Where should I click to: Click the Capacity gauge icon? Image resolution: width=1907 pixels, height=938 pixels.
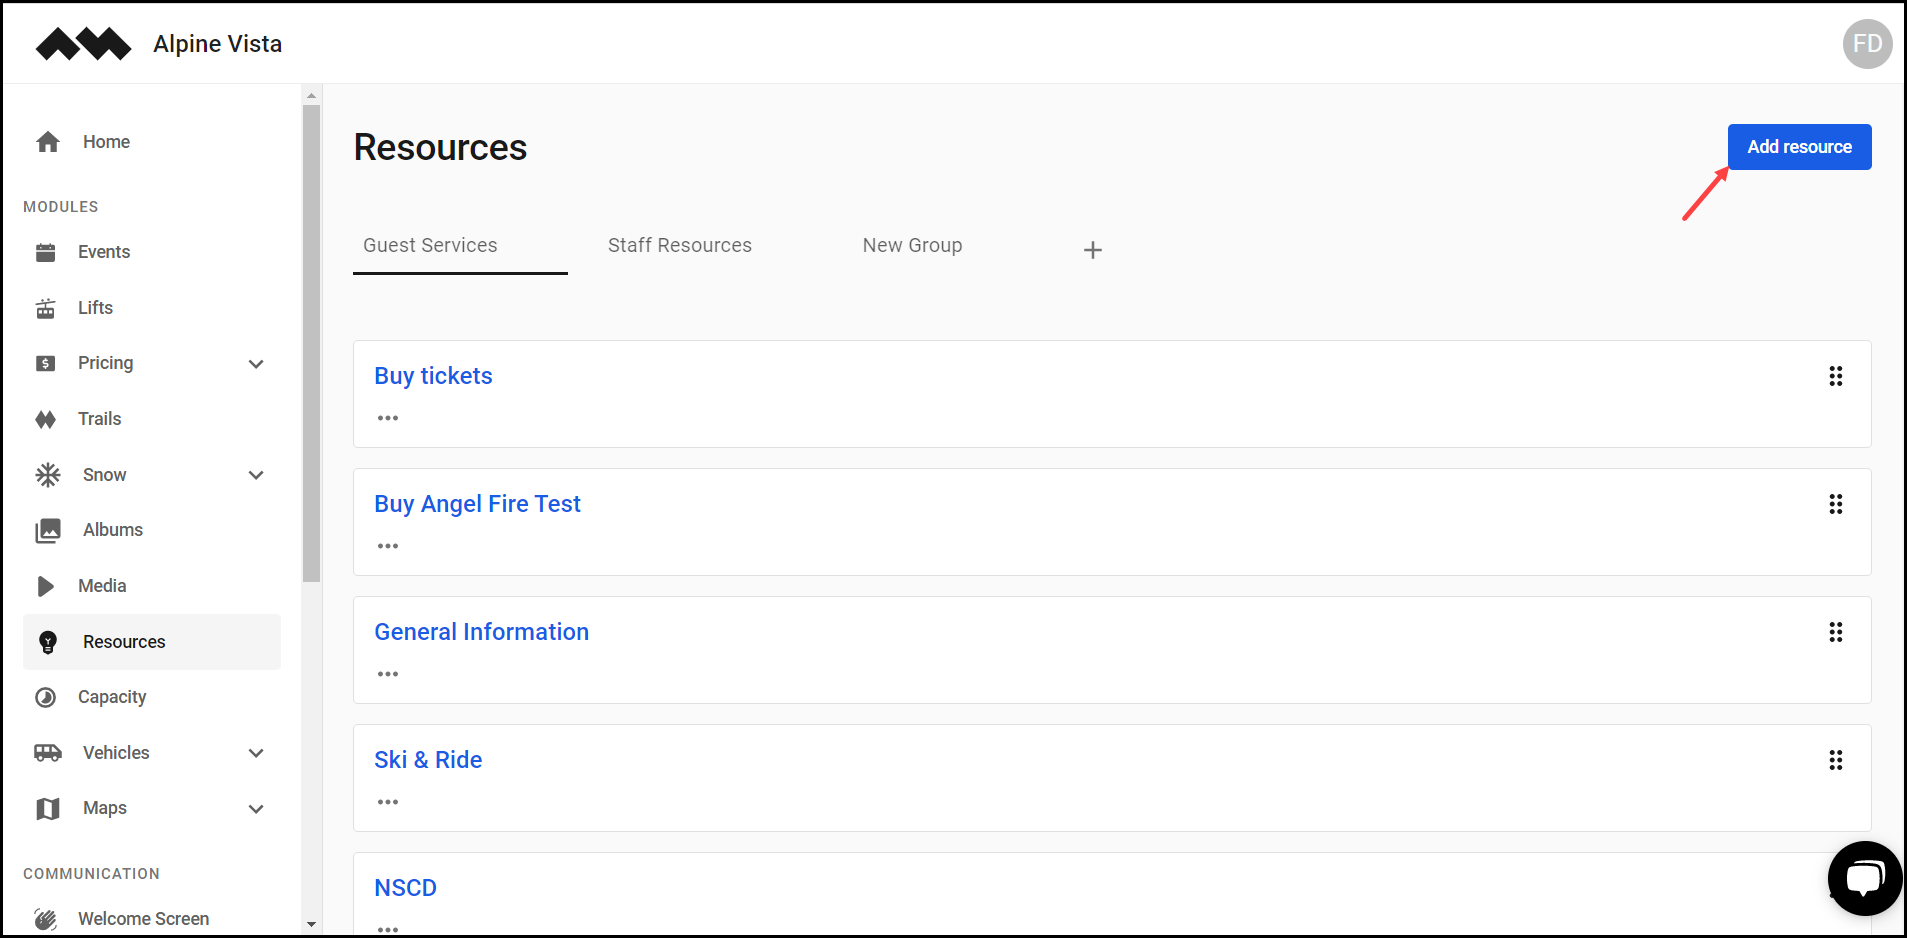pyautogui.click(x=46, y=697)
